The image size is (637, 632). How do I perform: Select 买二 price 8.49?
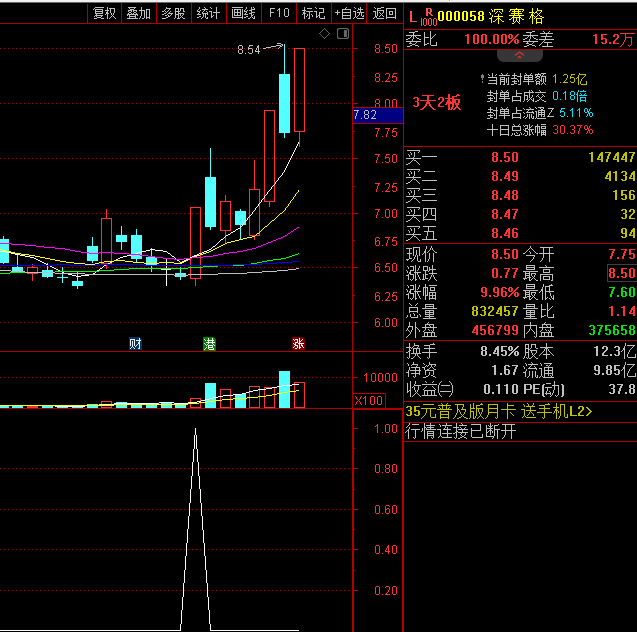(x=505, y=176)
